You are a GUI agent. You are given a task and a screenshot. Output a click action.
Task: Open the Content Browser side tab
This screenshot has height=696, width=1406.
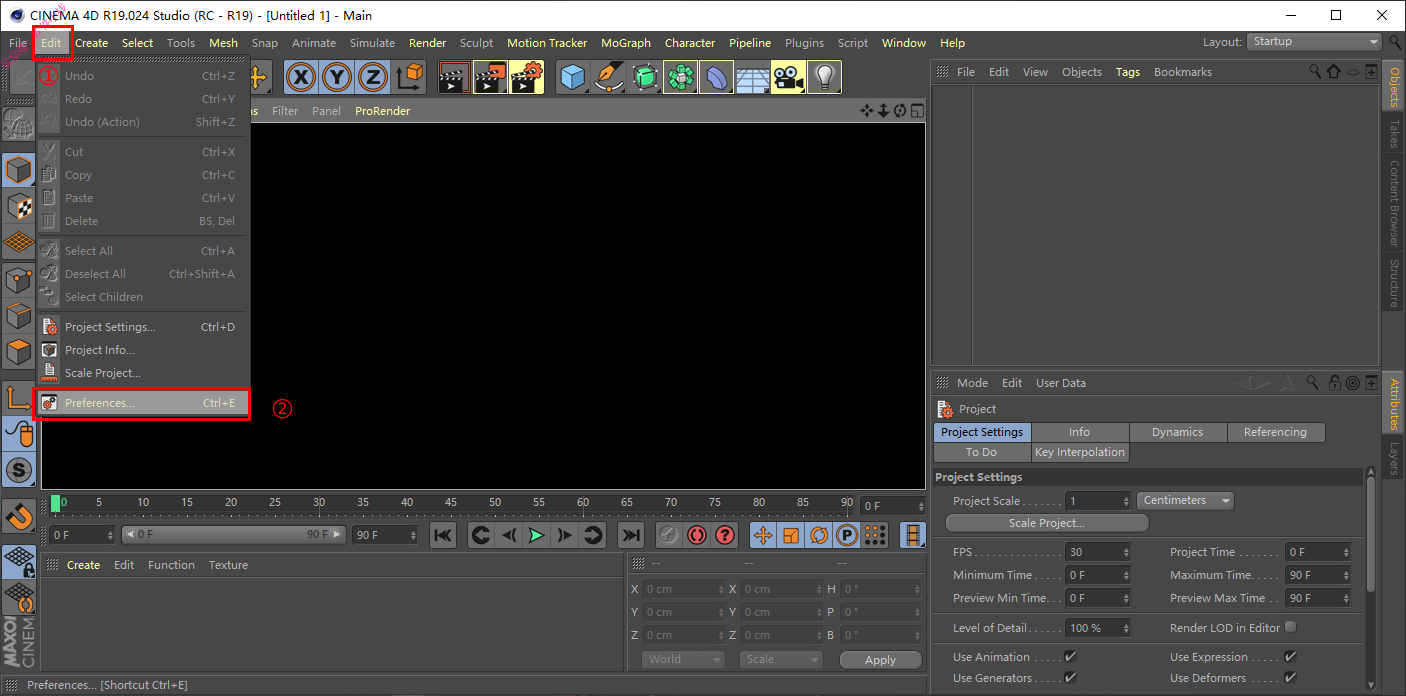[1394, 203]
